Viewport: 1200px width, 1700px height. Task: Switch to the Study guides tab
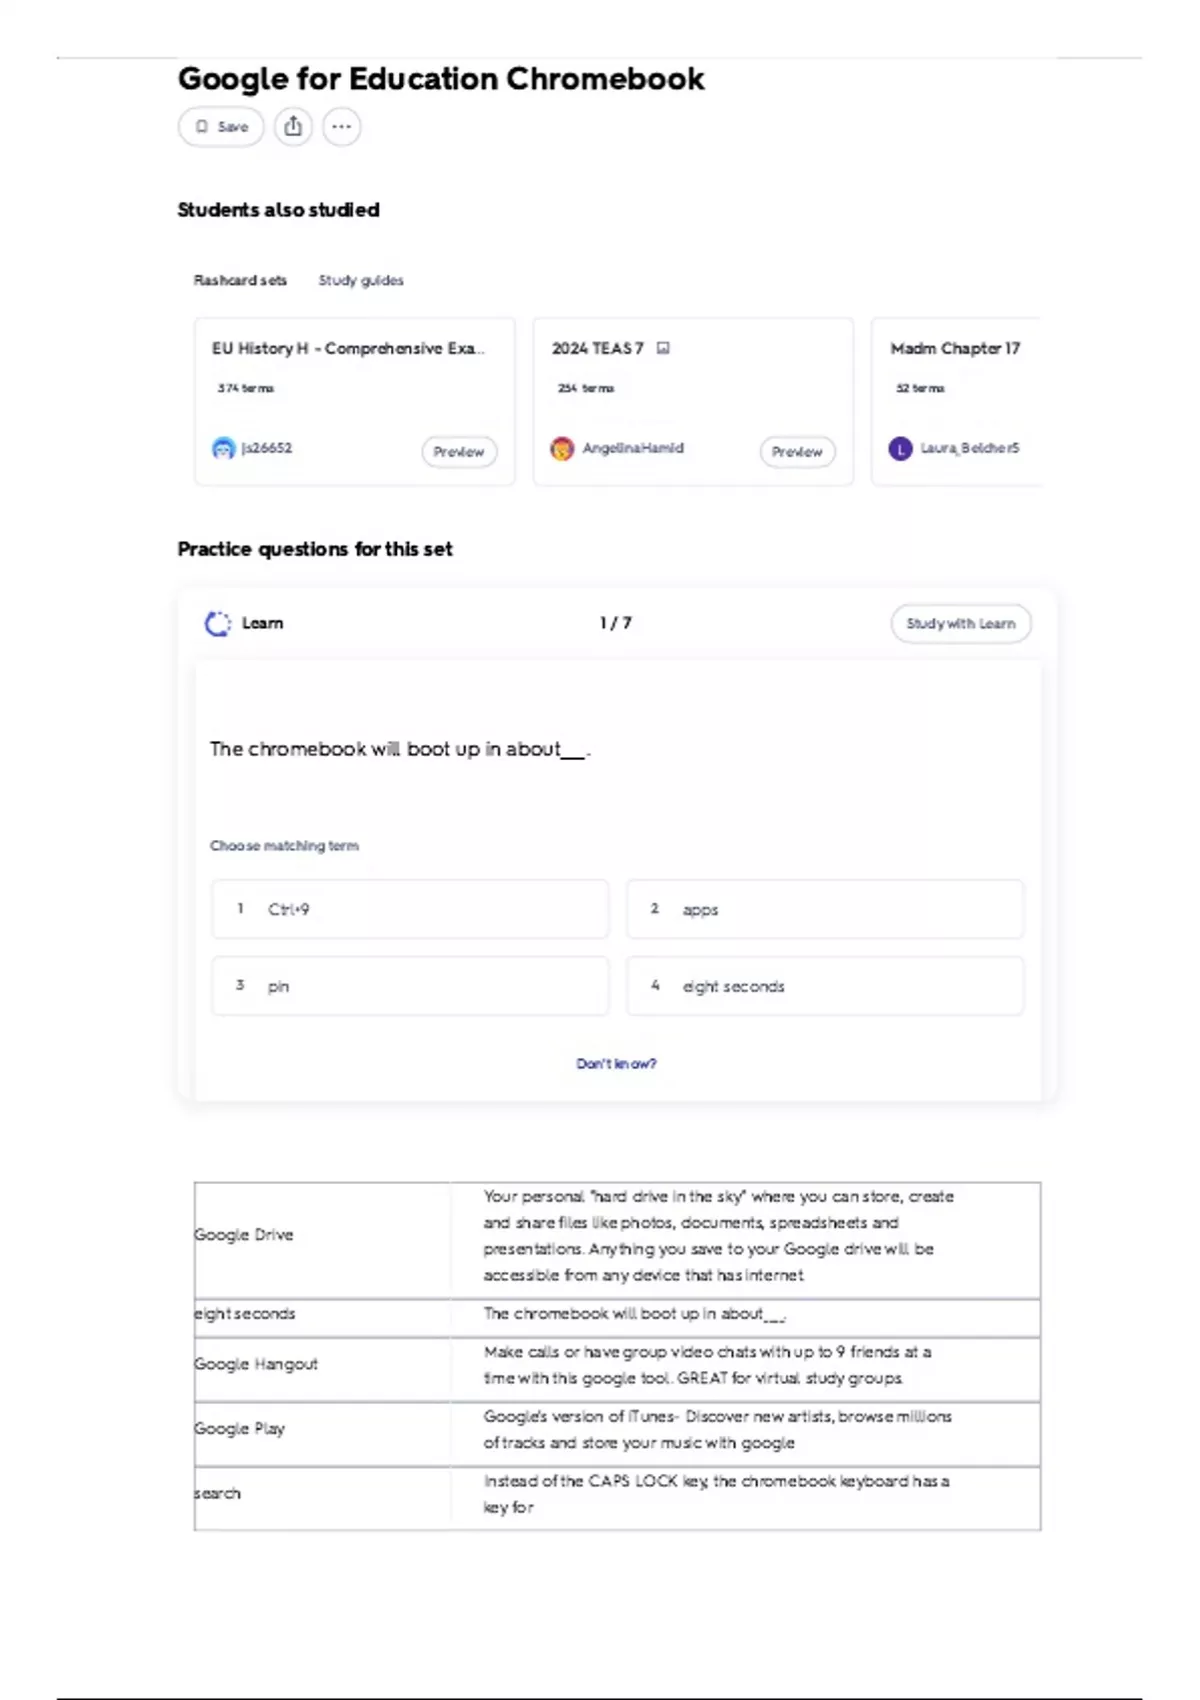pos(361,281)
